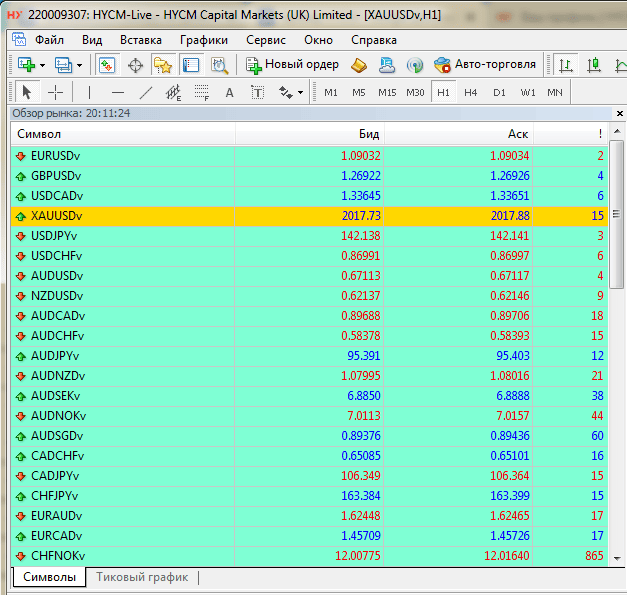
Task: Select the equidistant channel tool
Action: [x=174, y=92]
